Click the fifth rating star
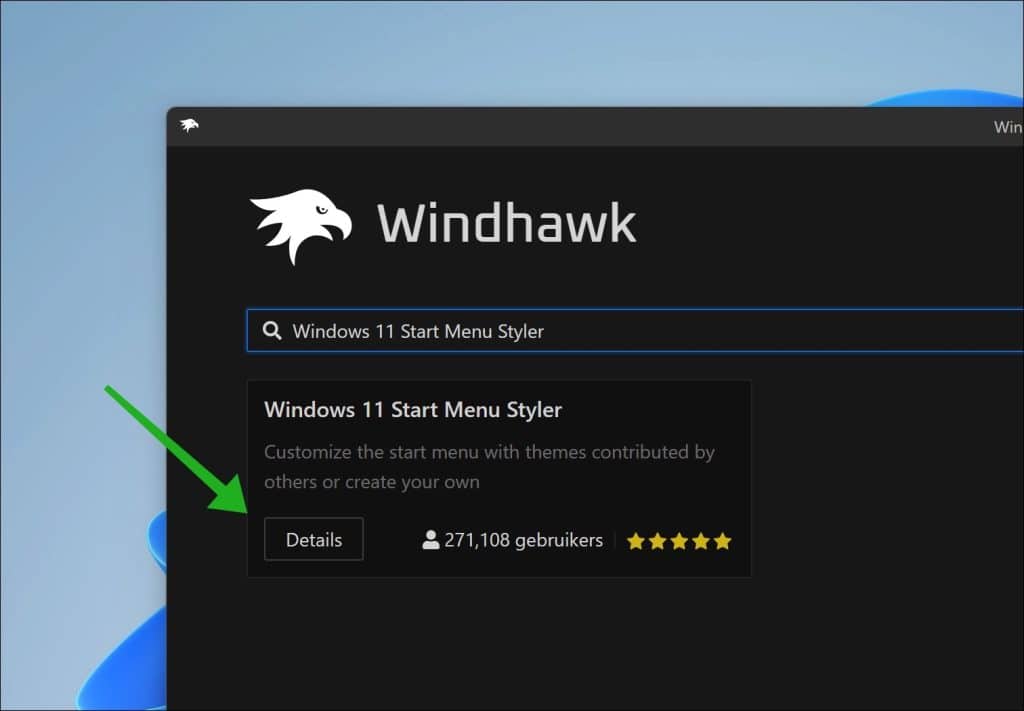Image resolution: width=1024 pixels, height=711 pixels. coord(723,542)
